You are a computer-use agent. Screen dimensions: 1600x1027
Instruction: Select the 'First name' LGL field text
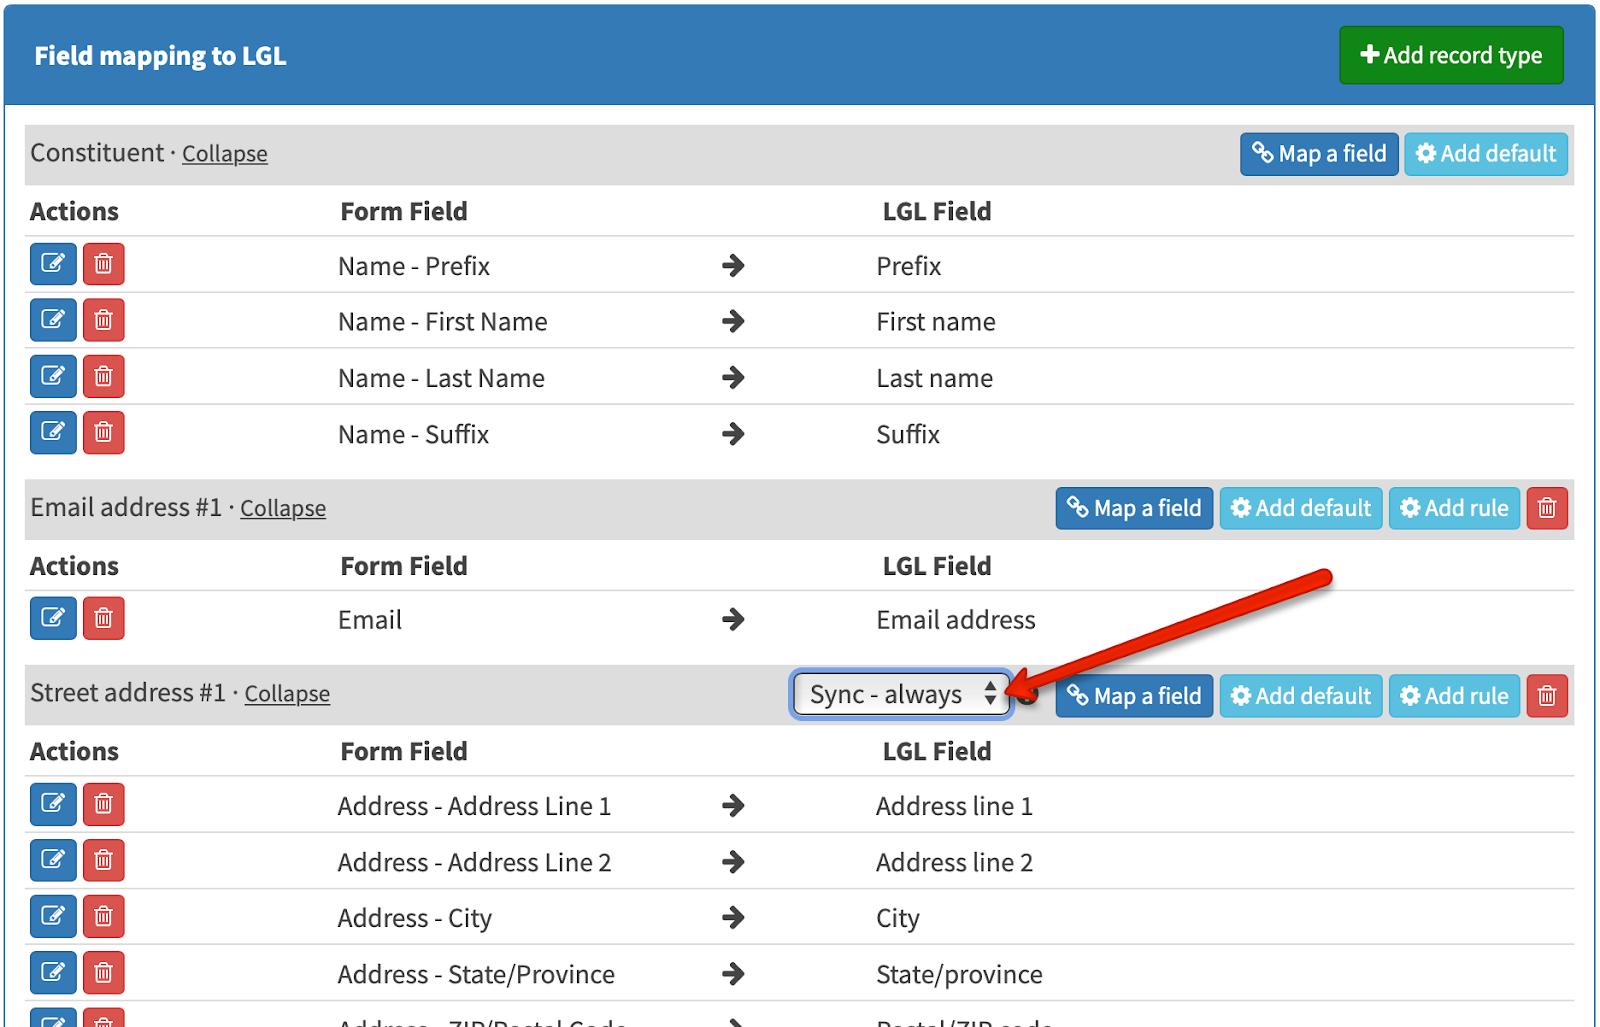[x=936, y=322]
